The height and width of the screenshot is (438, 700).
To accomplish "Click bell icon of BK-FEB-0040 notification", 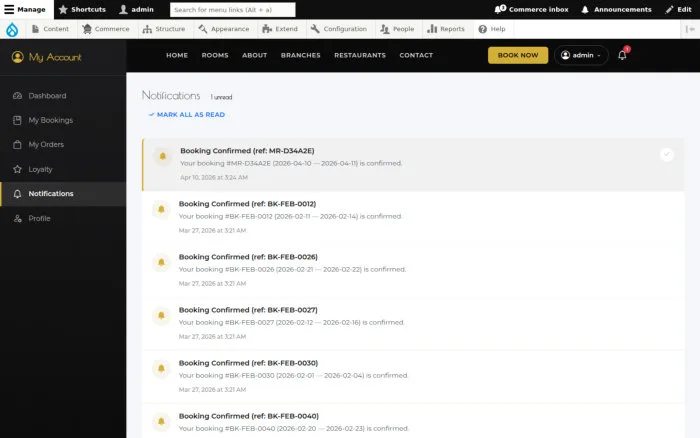I will 161,421.
